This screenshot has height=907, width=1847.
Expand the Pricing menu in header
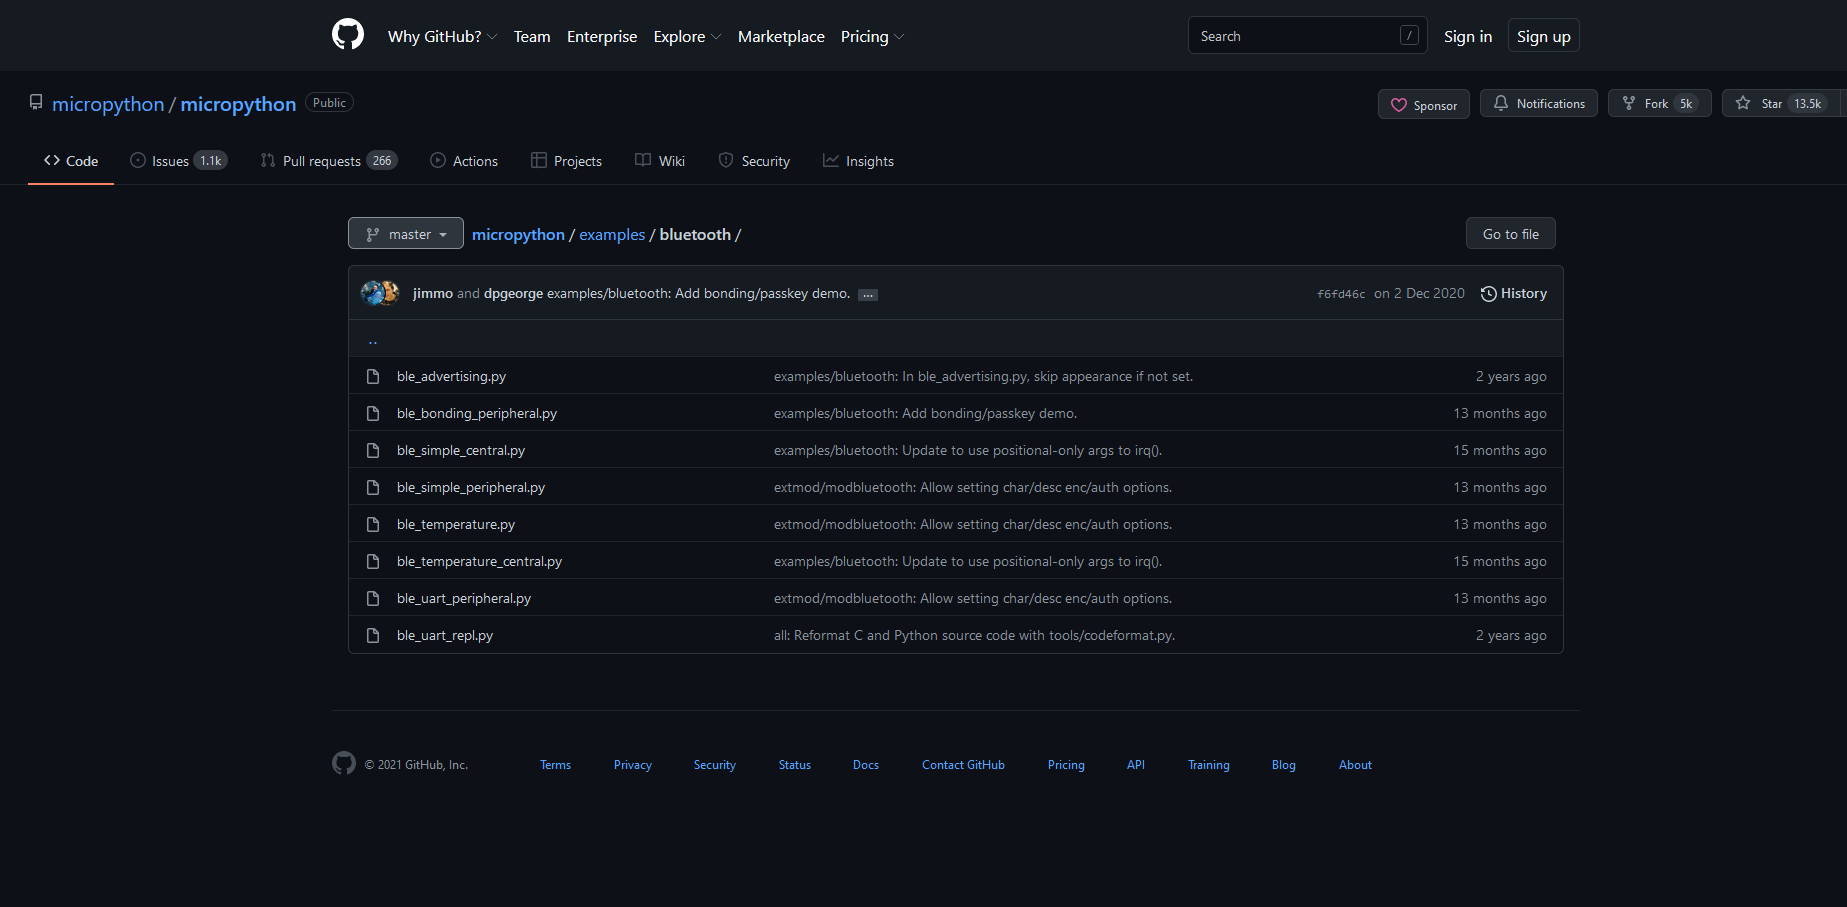872,37
